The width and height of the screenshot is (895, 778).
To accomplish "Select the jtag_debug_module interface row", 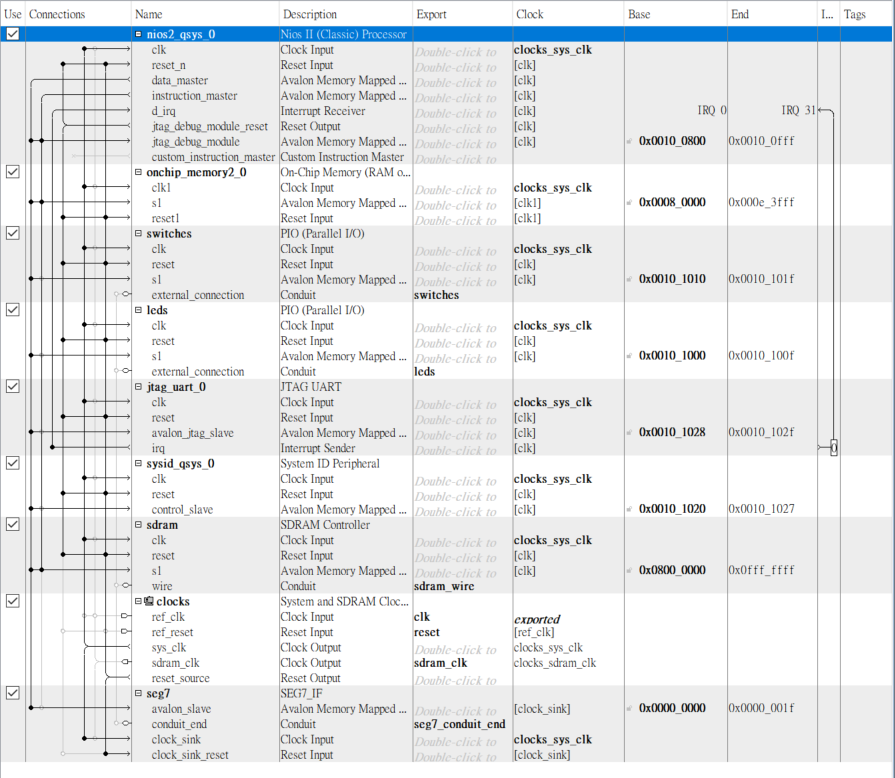I will click(x=195, y=142).
